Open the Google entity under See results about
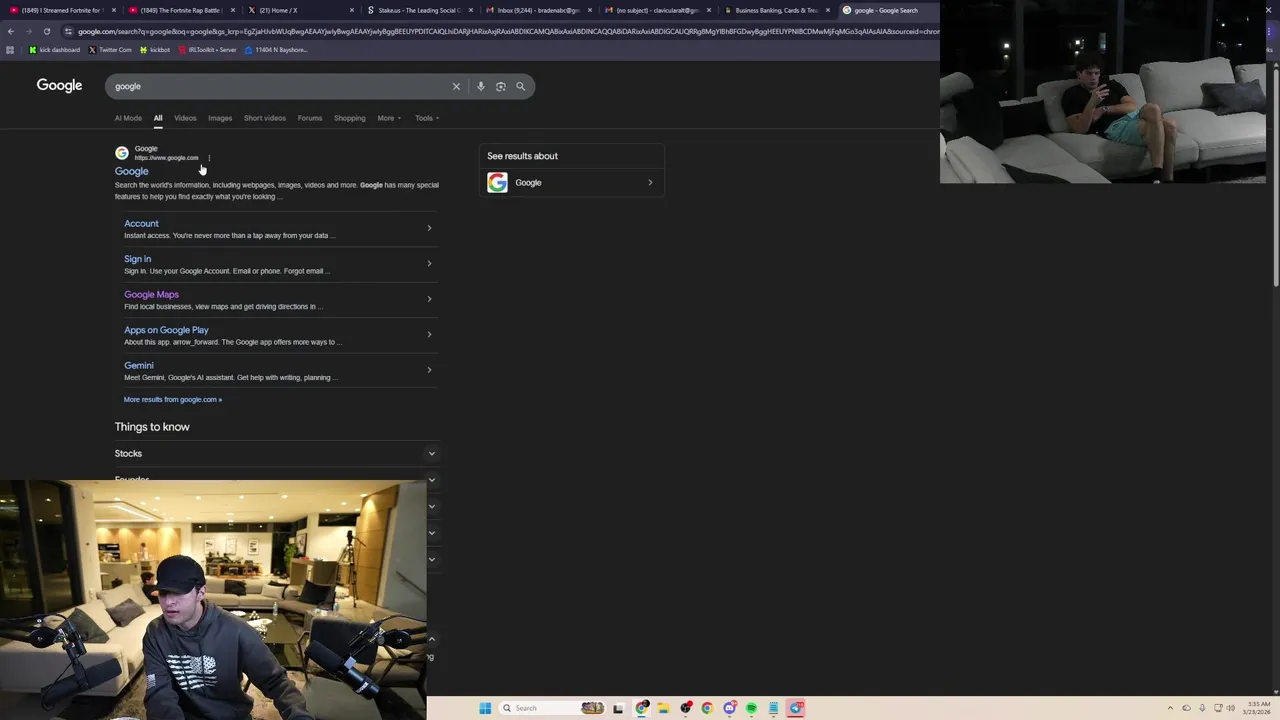1280x720 pixels. pos(571,183)
